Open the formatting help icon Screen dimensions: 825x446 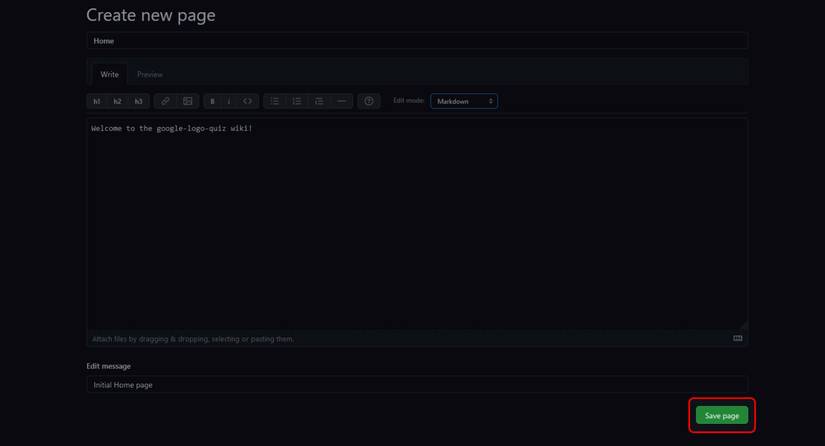[369, 101]
